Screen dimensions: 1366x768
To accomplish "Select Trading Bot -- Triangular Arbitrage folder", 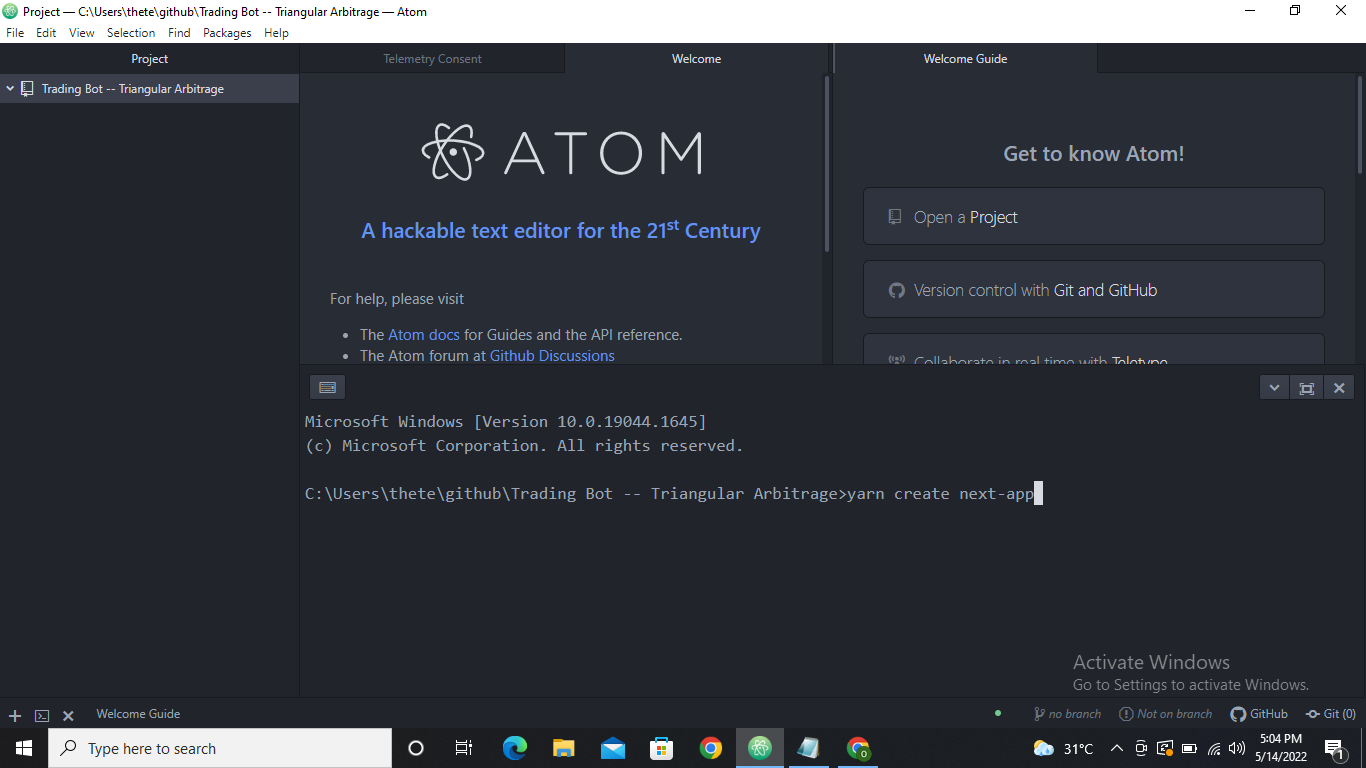I will pos(132,89).
